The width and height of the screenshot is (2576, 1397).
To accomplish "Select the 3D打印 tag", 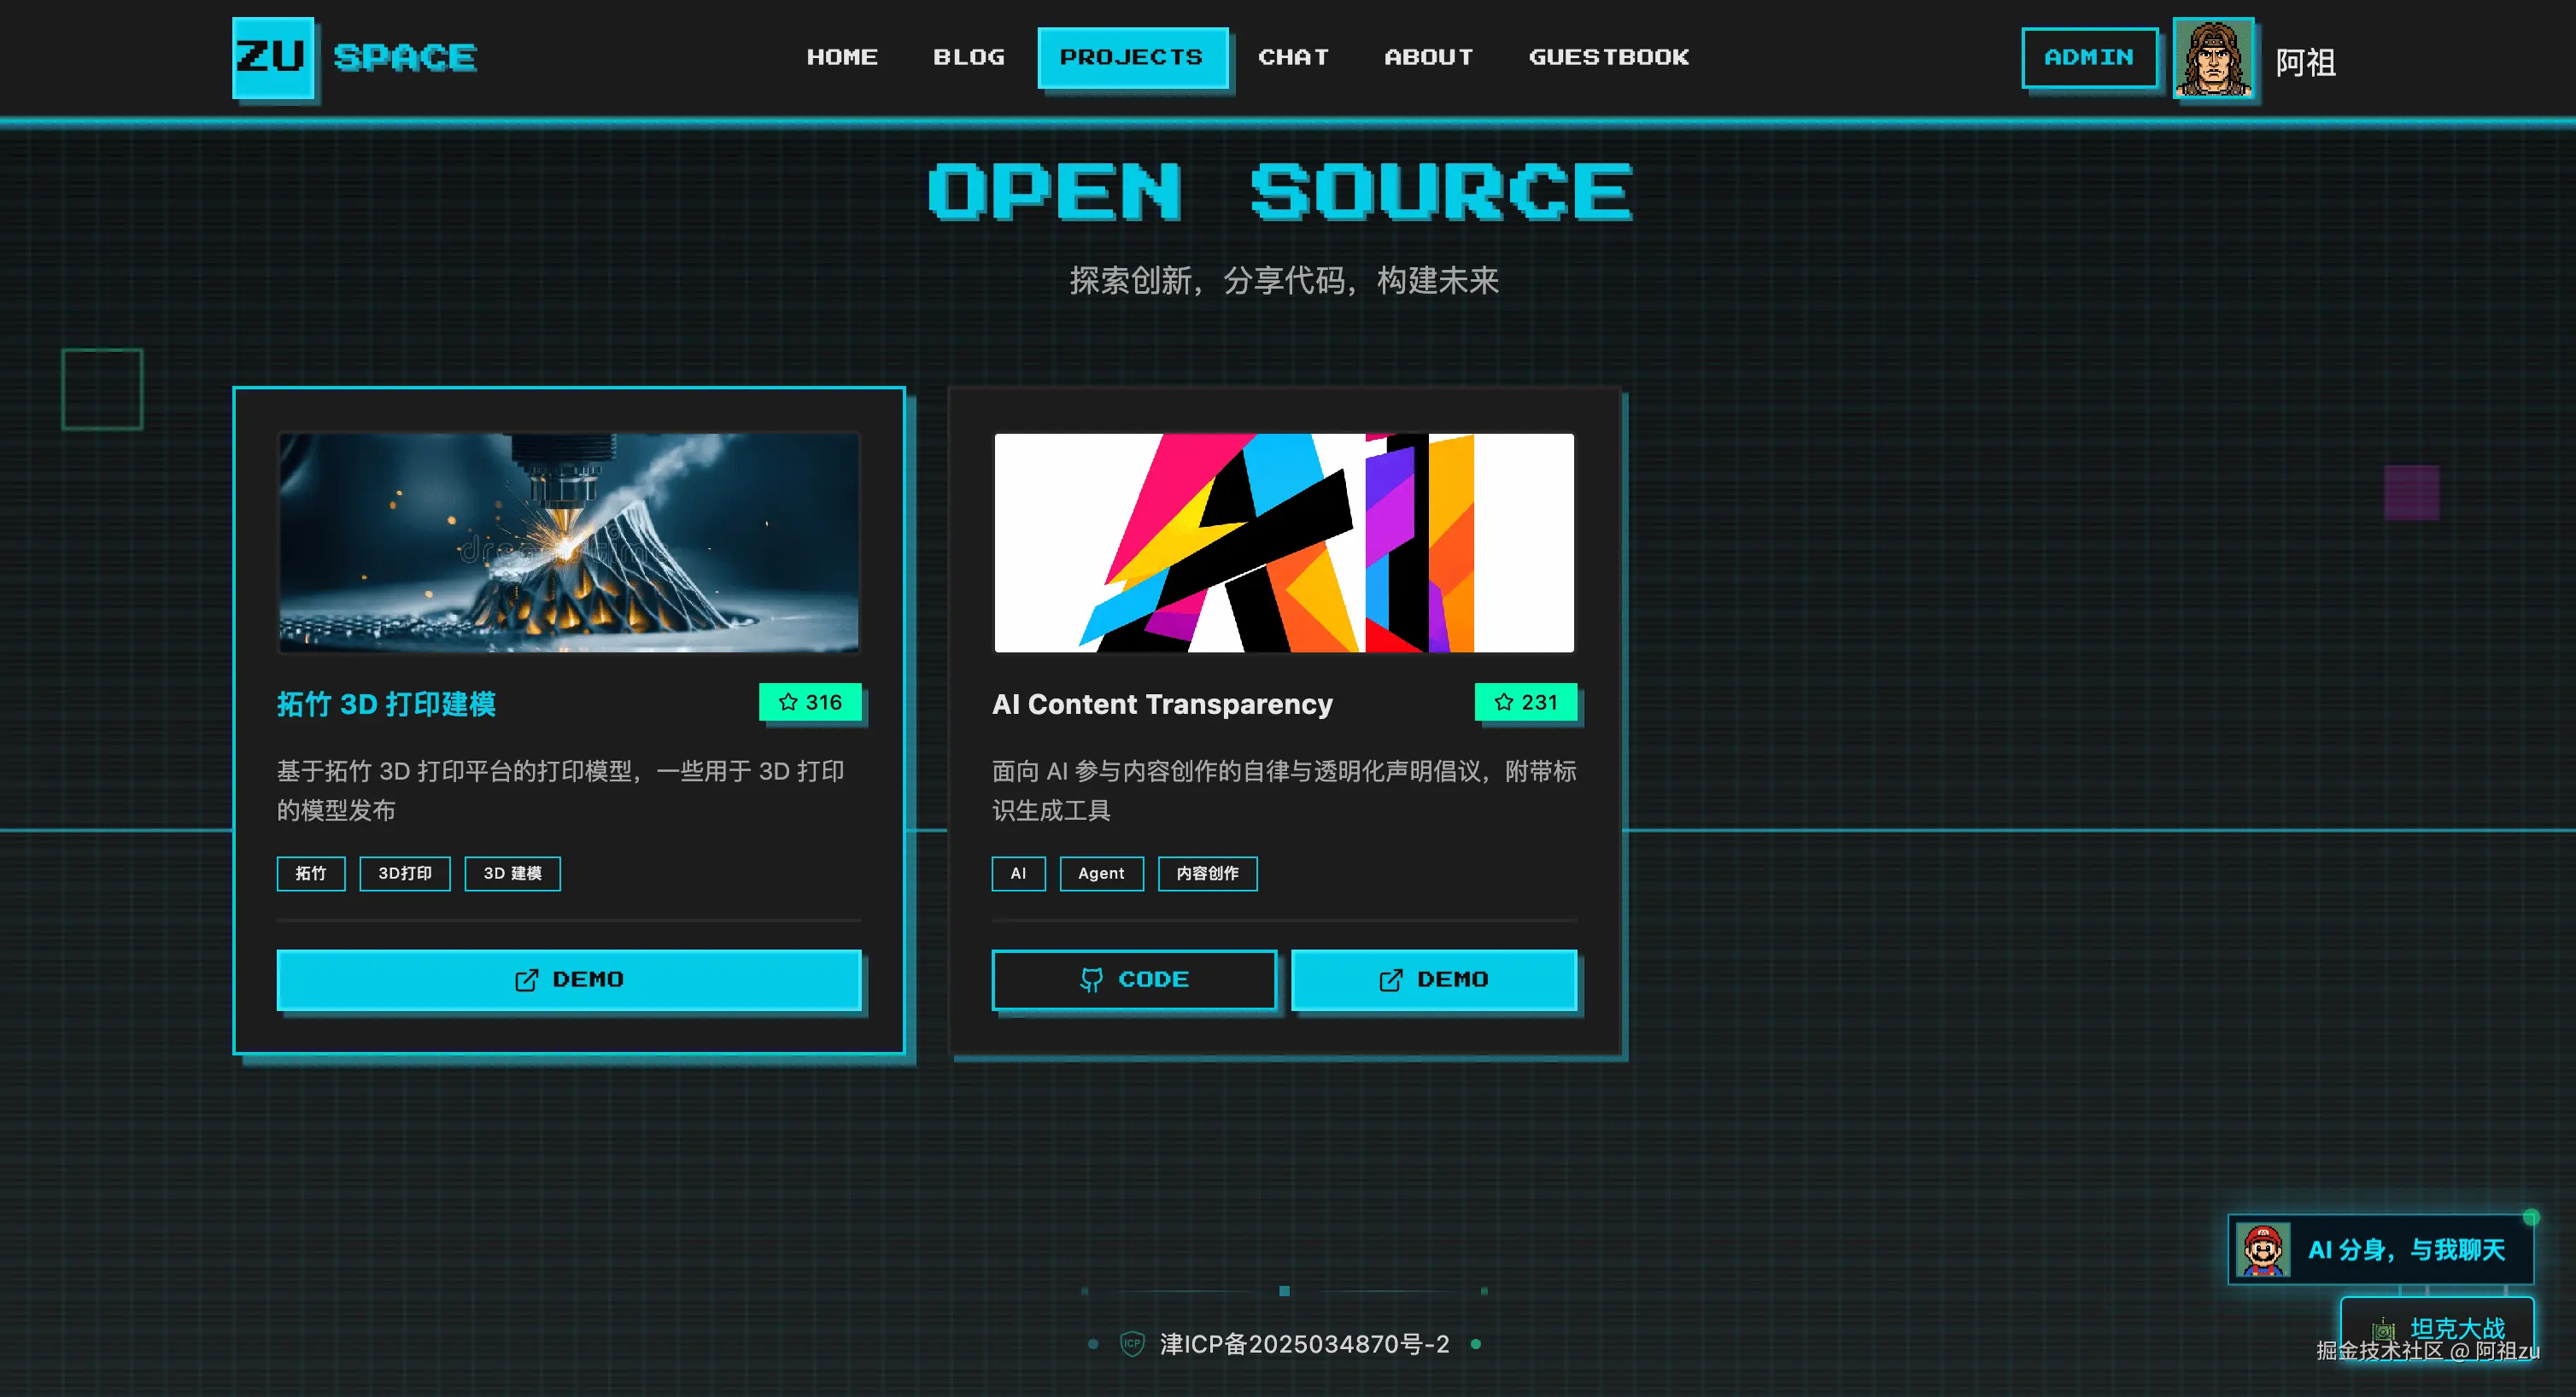I will (404, 873).
